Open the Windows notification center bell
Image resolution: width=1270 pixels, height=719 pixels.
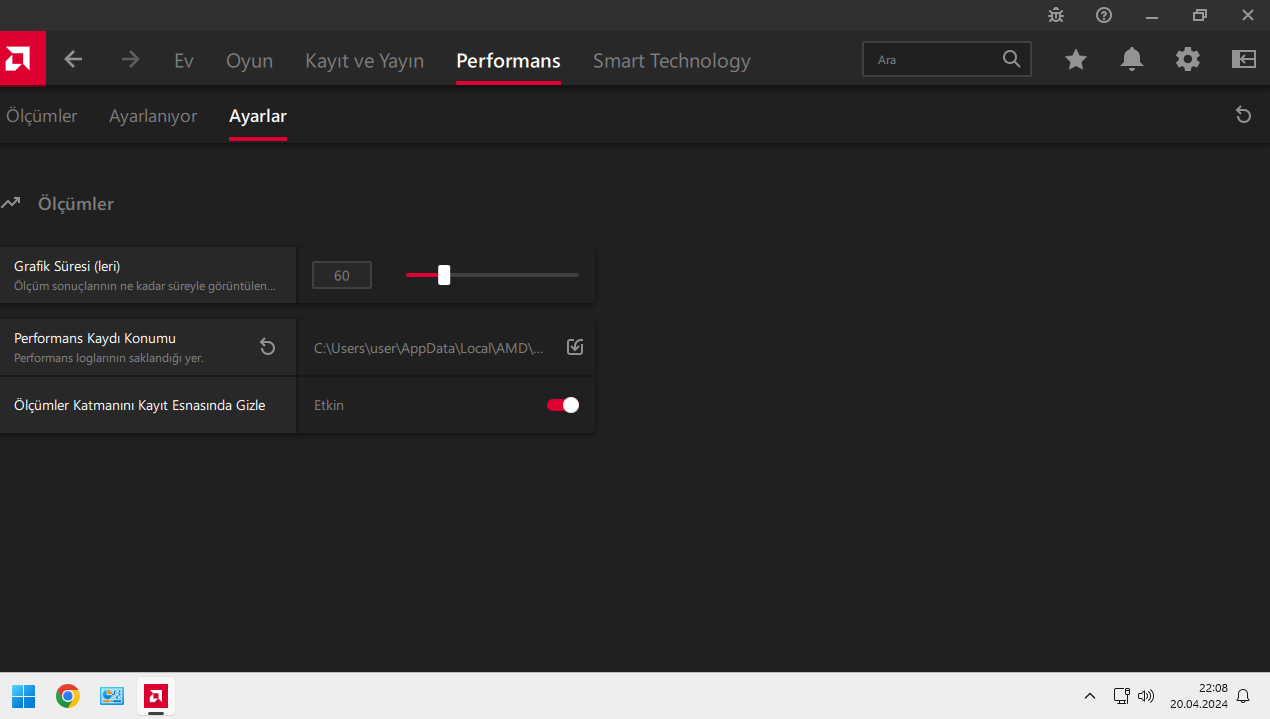pos(1243,696)
